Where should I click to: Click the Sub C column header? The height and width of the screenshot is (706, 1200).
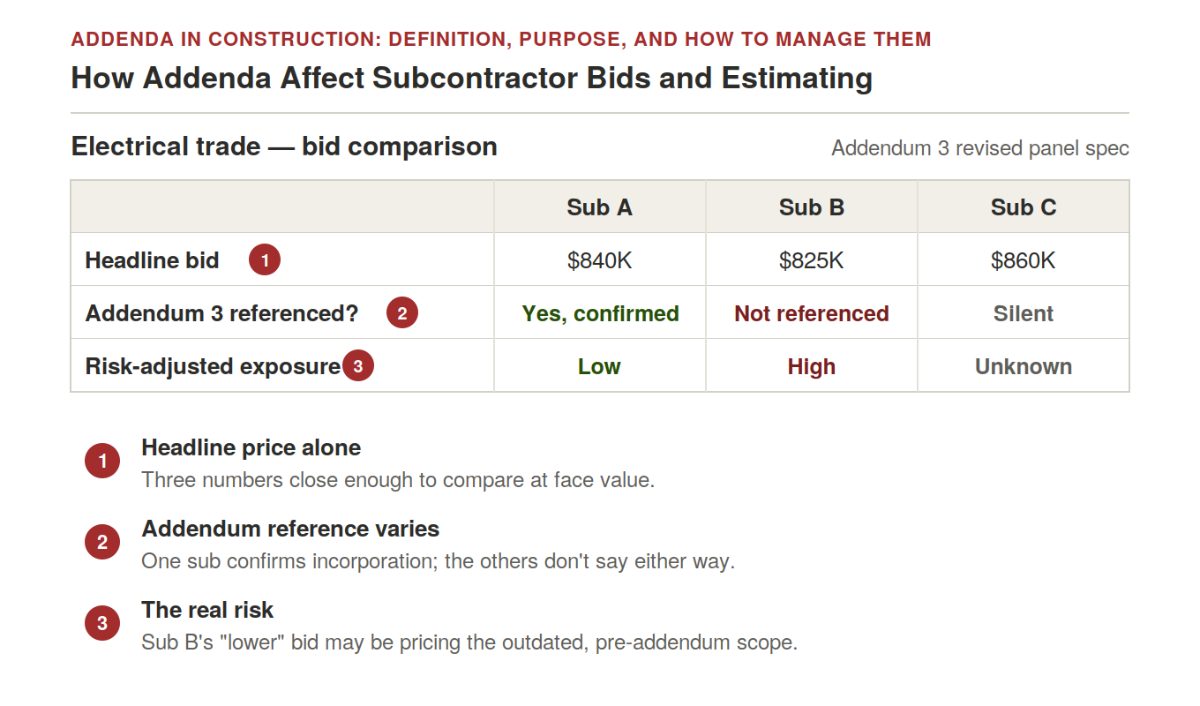click(1023, 207)
